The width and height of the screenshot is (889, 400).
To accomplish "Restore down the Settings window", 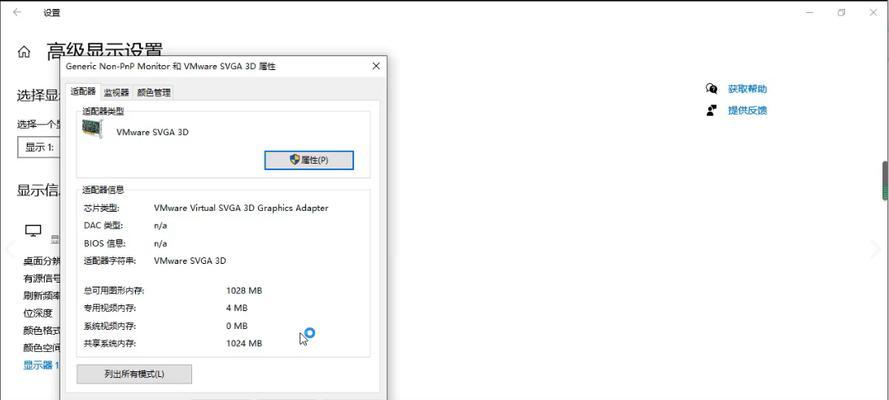I will click(841, 12).
